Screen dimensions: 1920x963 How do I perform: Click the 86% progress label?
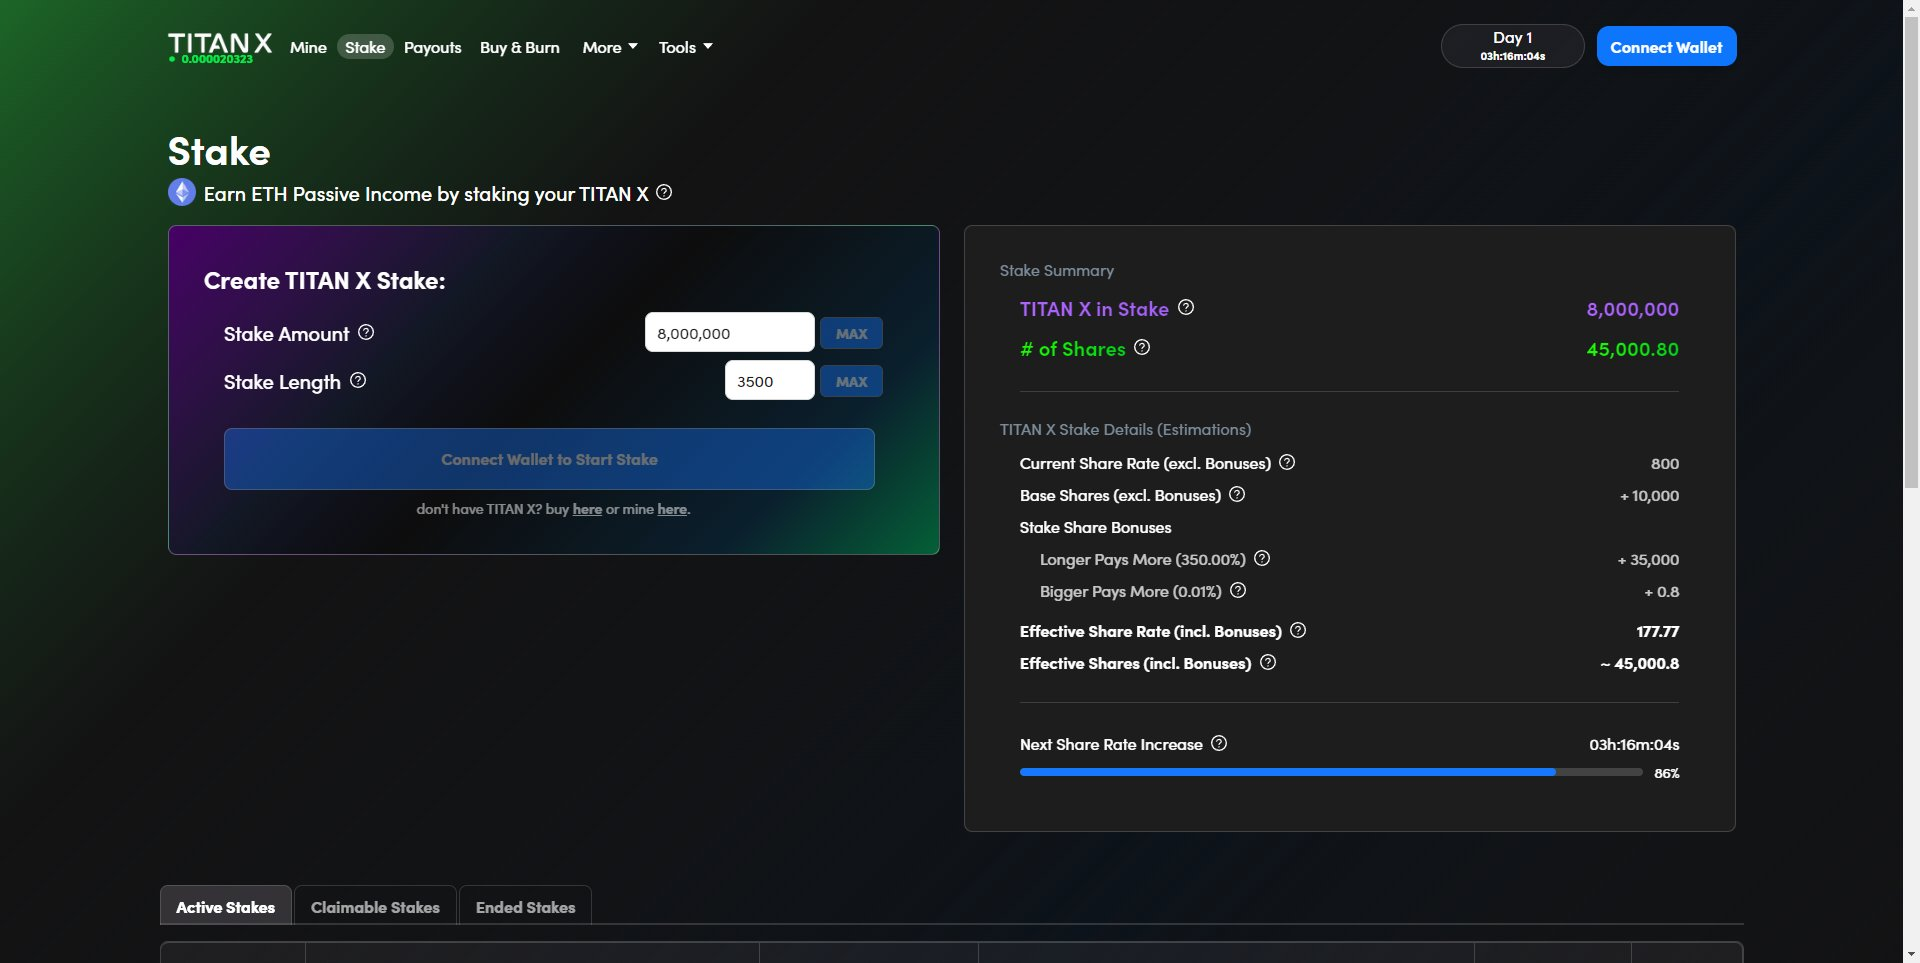1666,773
